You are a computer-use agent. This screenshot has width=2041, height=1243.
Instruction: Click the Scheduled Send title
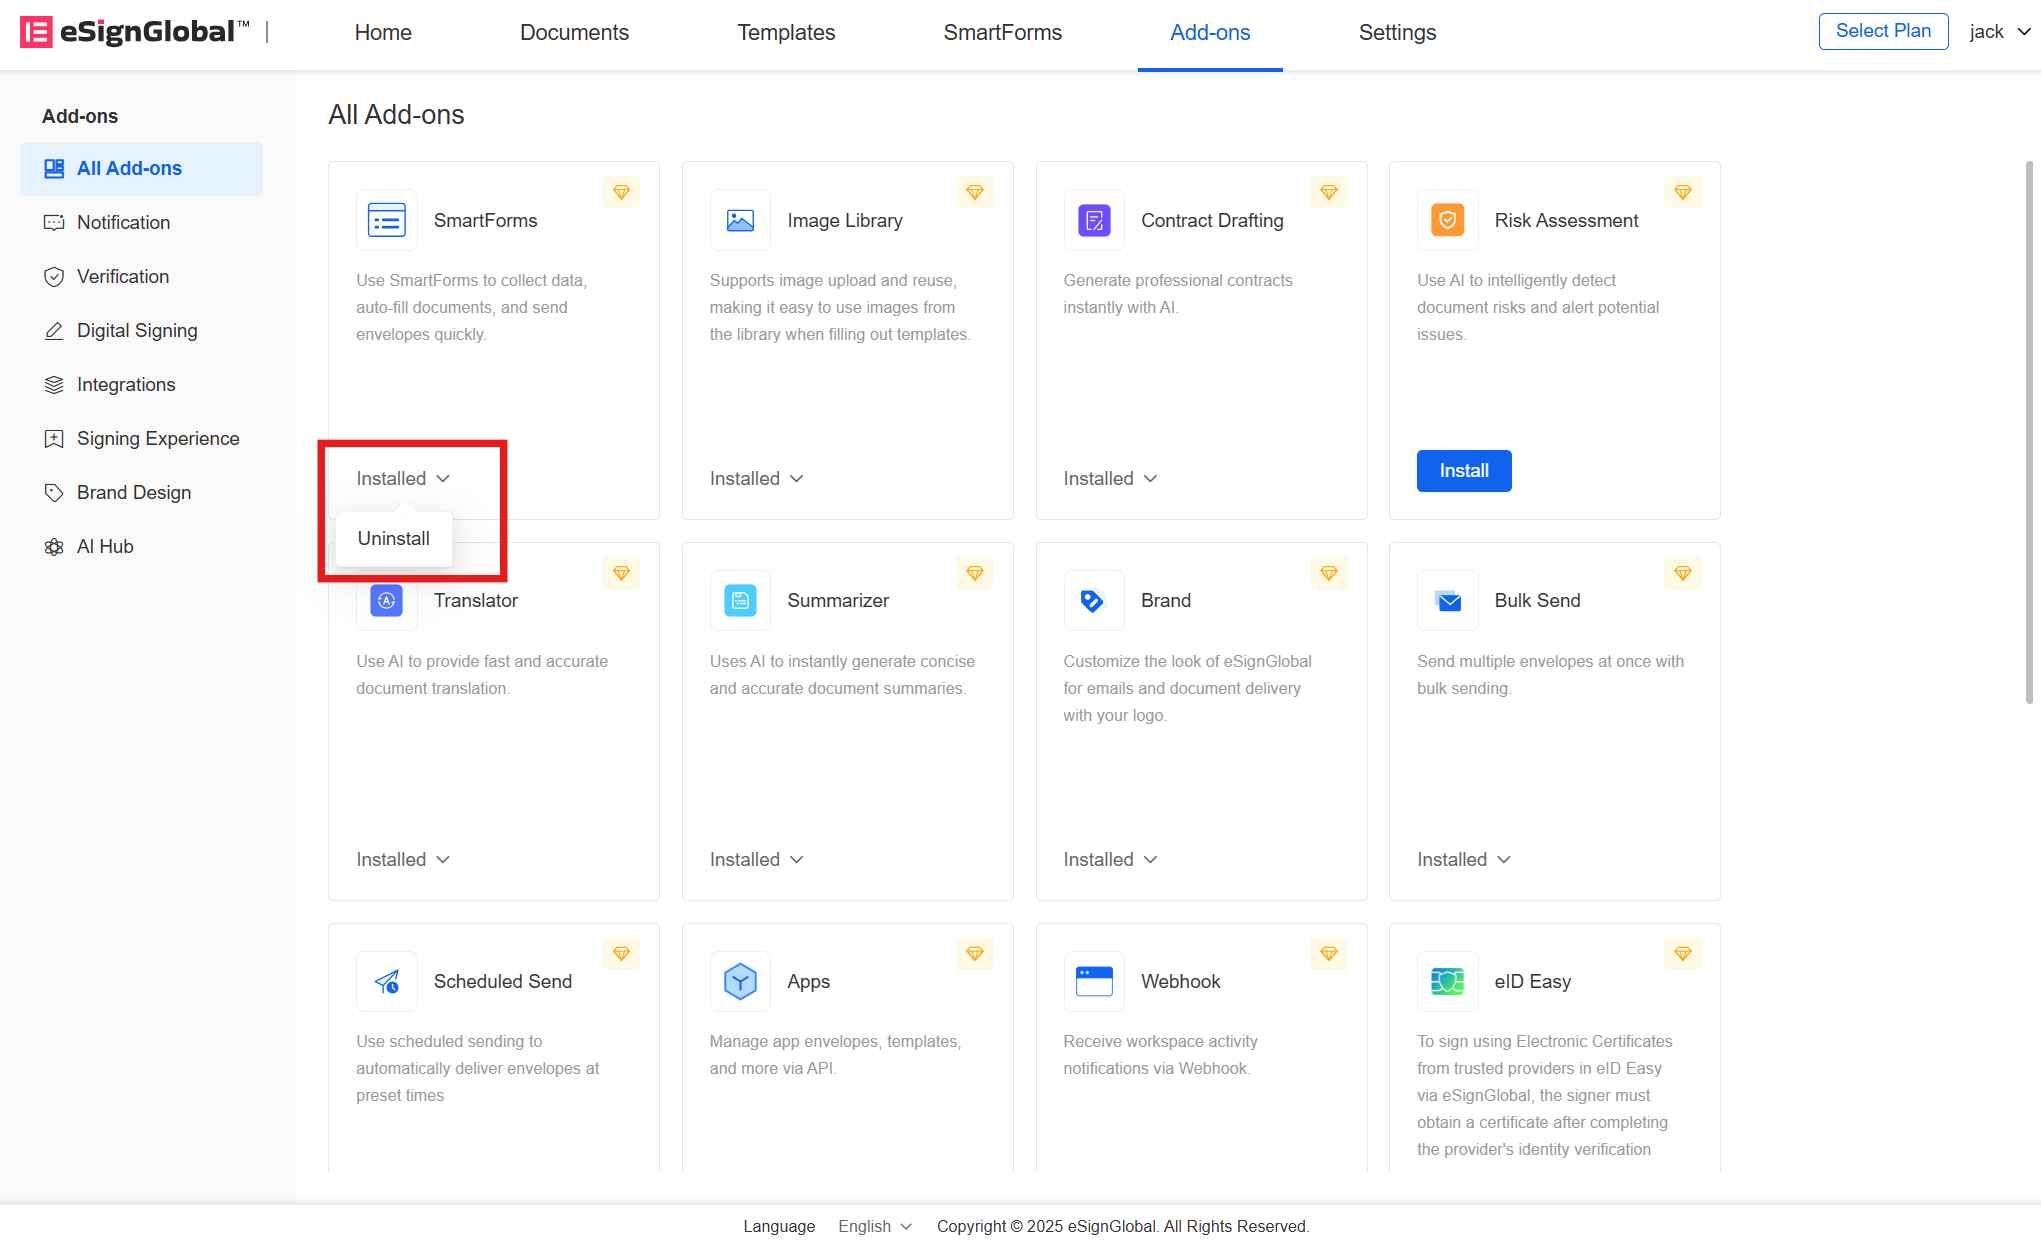coord(503,981)
